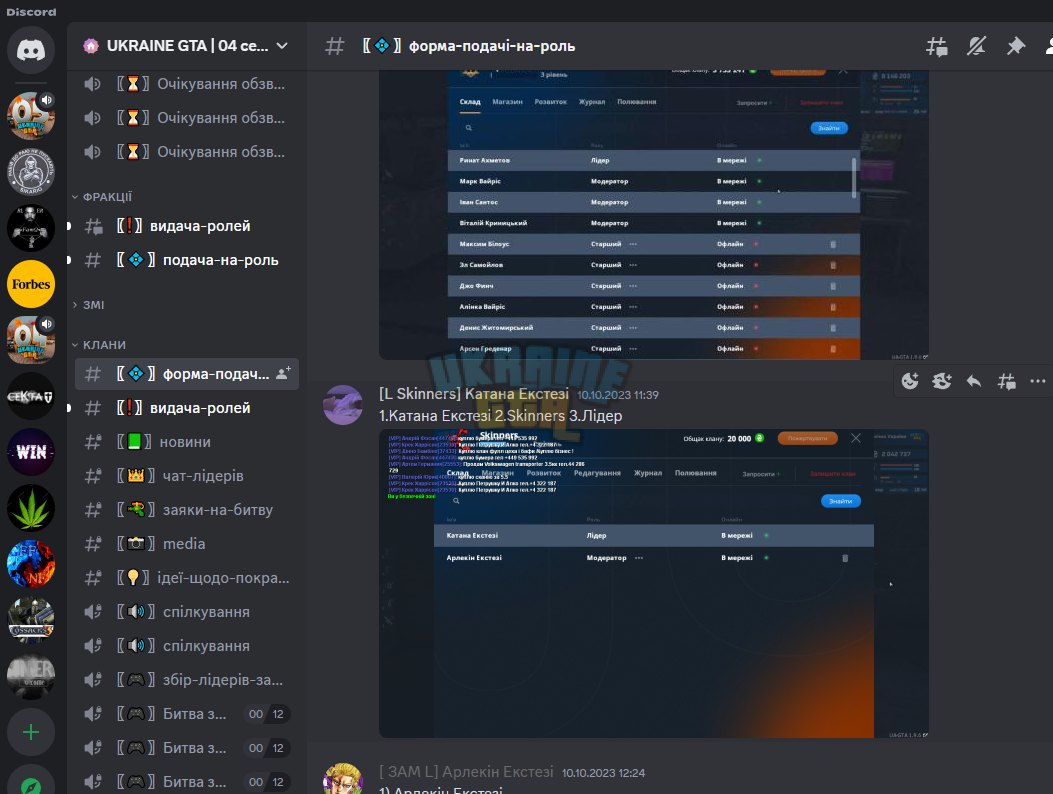The height and width of the screenshot is (794, 1053).
Task: Open the ідеї-щодо-покра... channel
Action: tap(187, 578)
